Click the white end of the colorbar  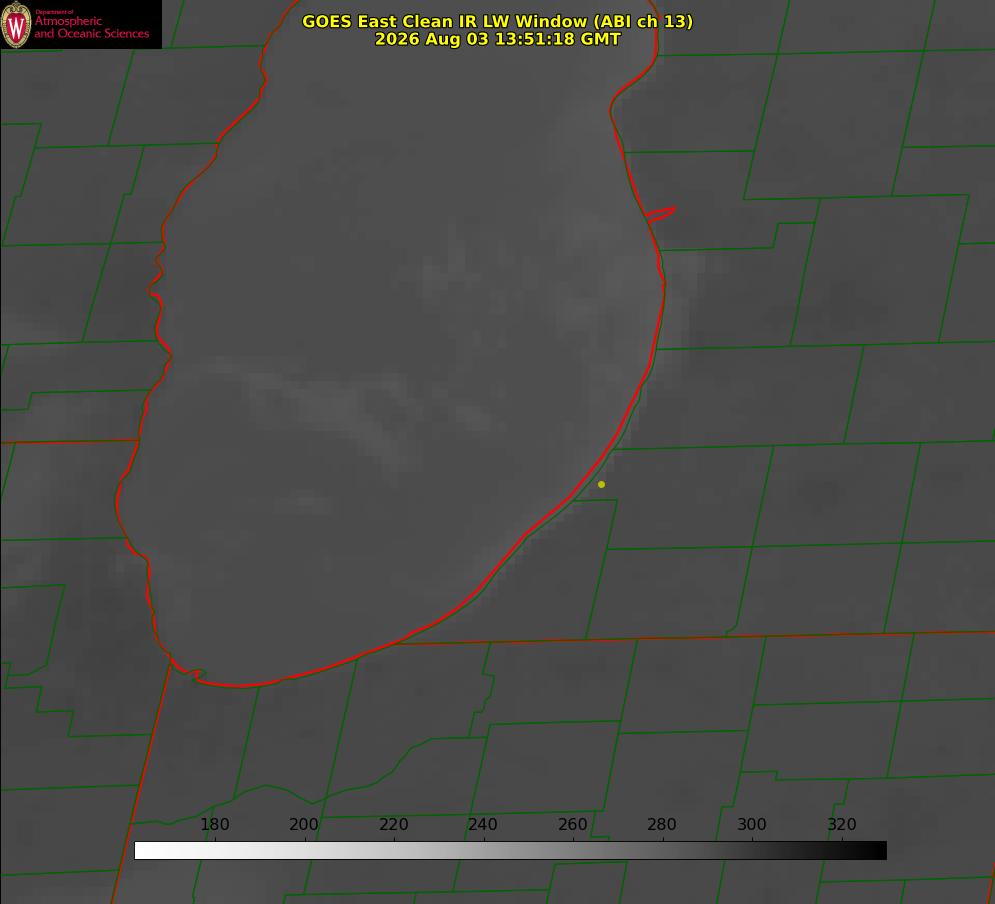click(x=143, y=851)
